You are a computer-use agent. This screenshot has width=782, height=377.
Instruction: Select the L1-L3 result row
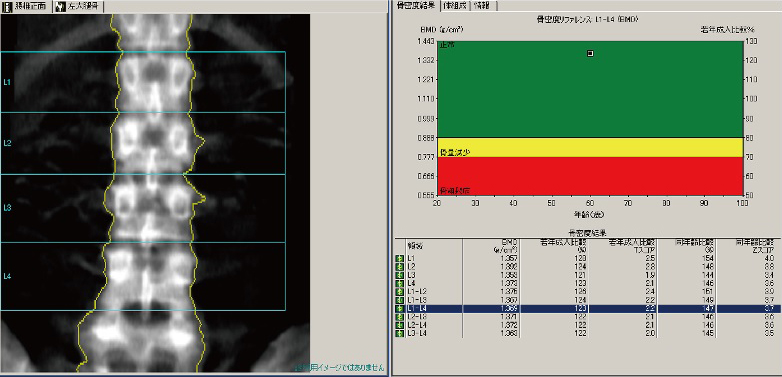coord(587,300)
